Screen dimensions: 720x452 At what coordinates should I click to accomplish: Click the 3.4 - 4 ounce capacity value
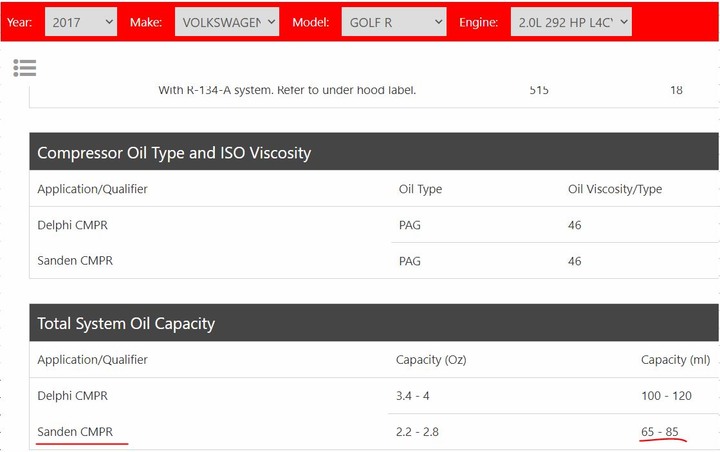[x=412, y=396]
